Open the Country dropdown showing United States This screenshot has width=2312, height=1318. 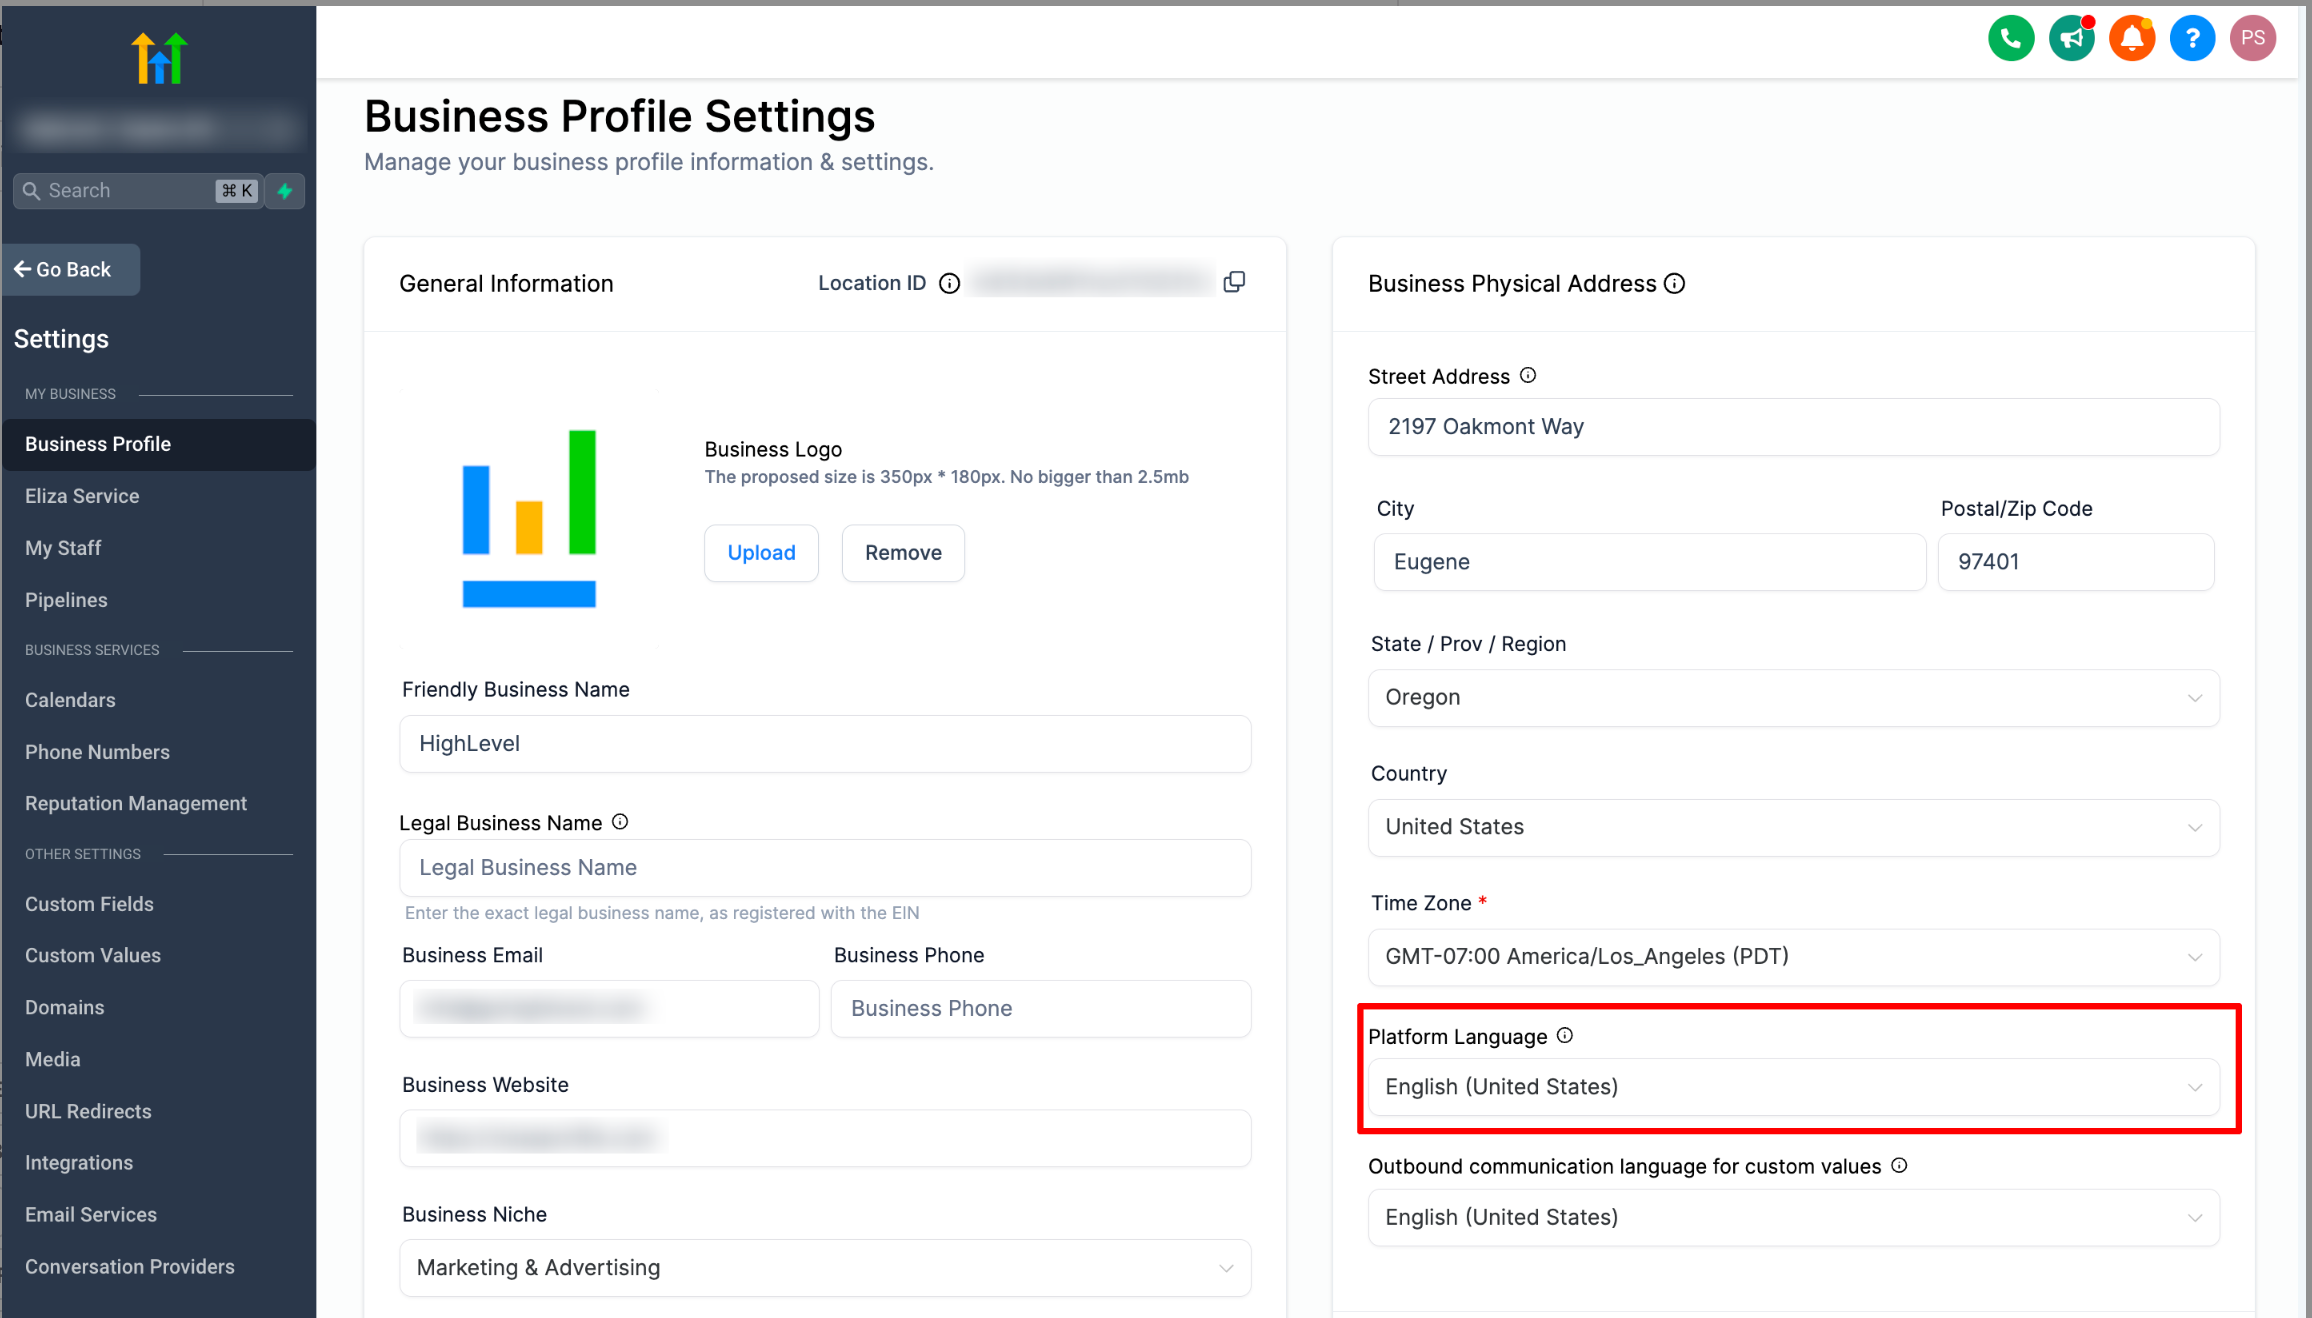pos(1793,827)
